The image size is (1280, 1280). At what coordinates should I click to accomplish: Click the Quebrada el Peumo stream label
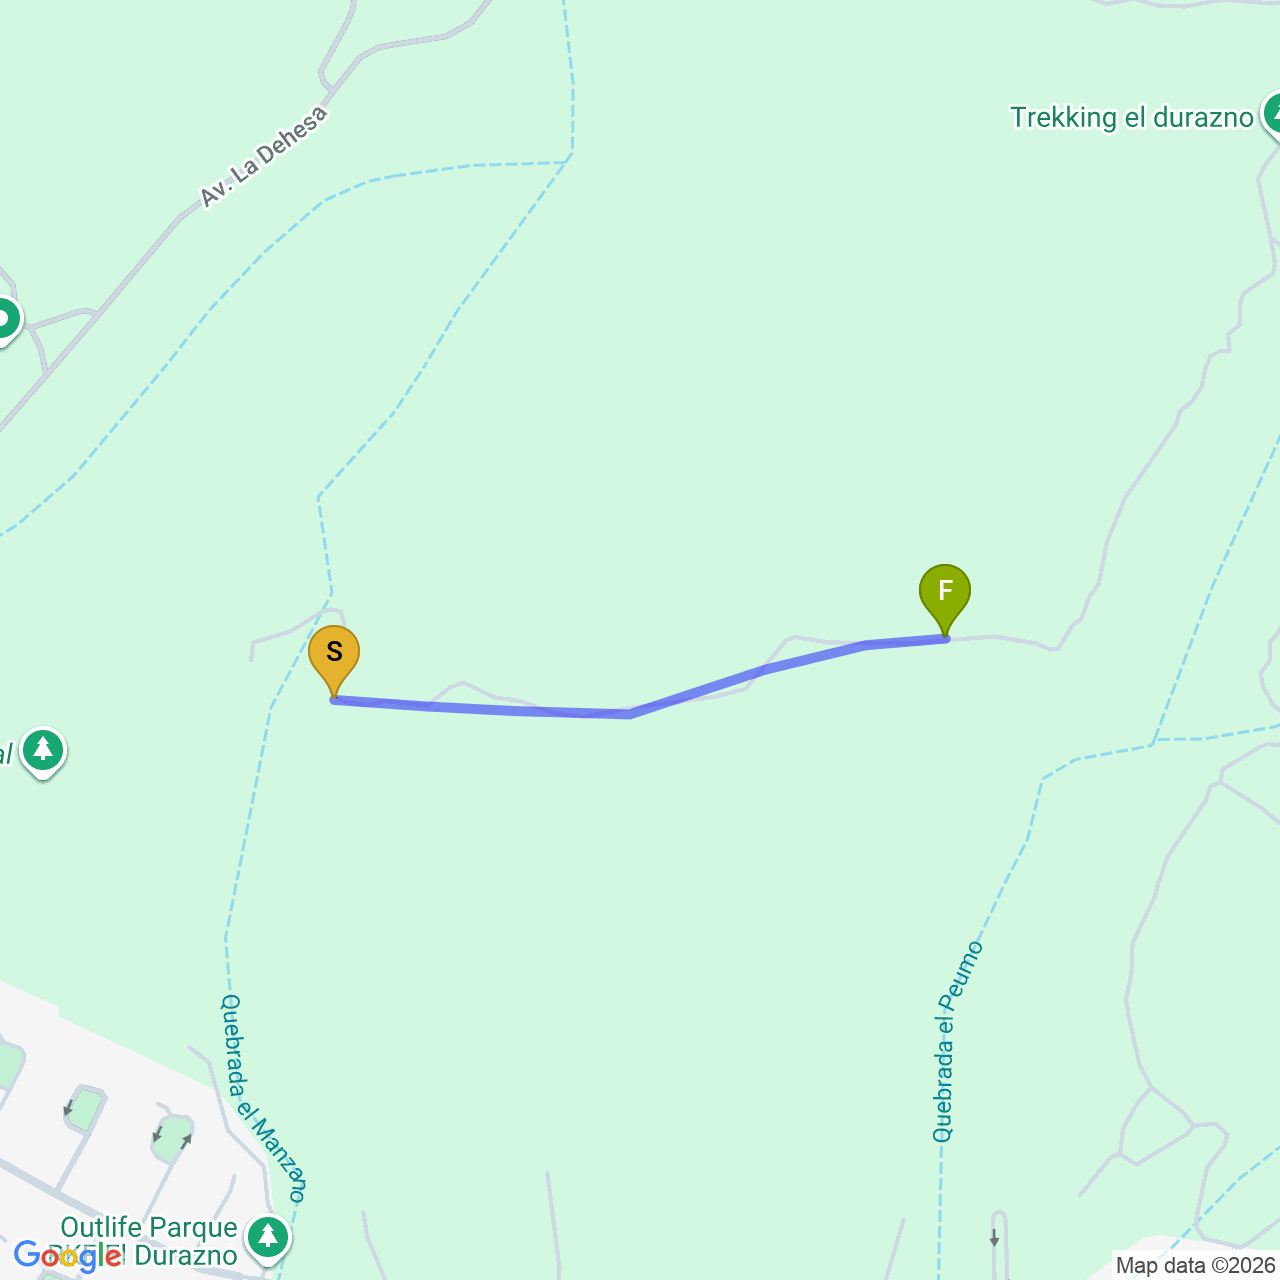point(958,1041)
